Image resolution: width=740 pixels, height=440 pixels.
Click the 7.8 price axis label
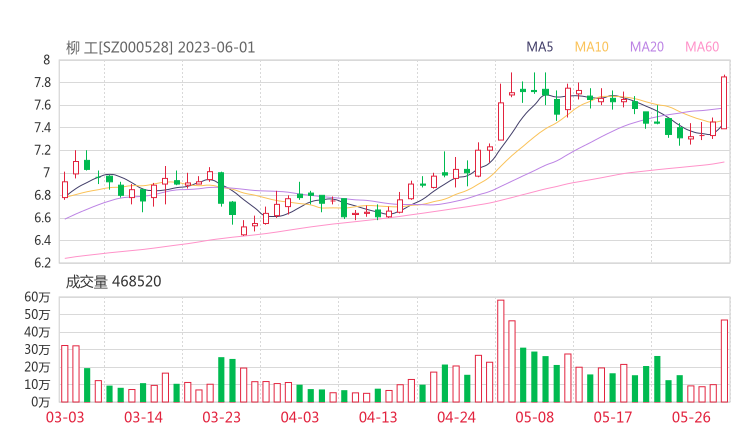pyautogui.click(x=42, y=83)
